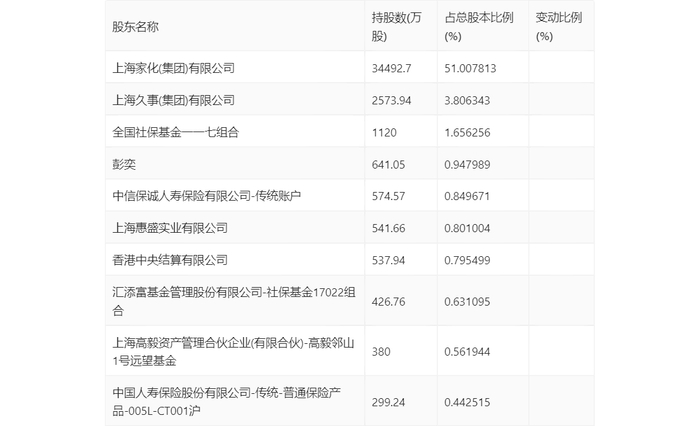The width and height of the screenshot is (700, 426).
Task: Click the 股东名称 column header
Action: [135, 27]
